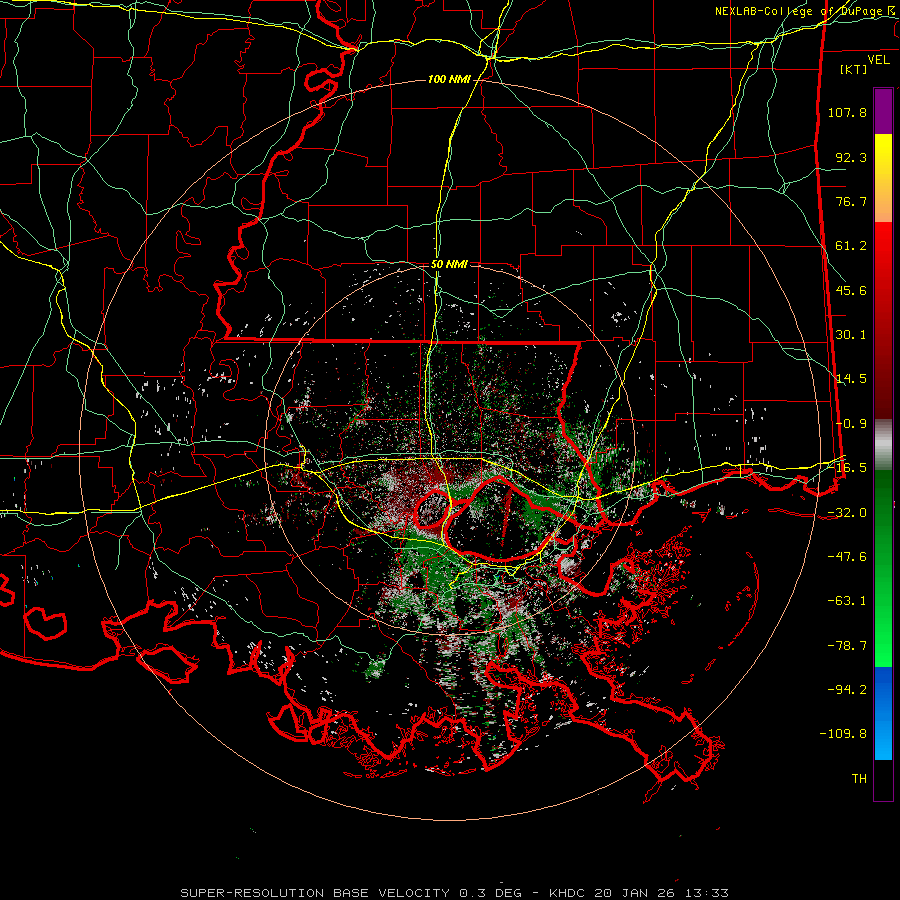Image resolution: width=900 pixels, height=900 pixels.
Task: Click the -78.7 legend value
Action: point(847,646)
